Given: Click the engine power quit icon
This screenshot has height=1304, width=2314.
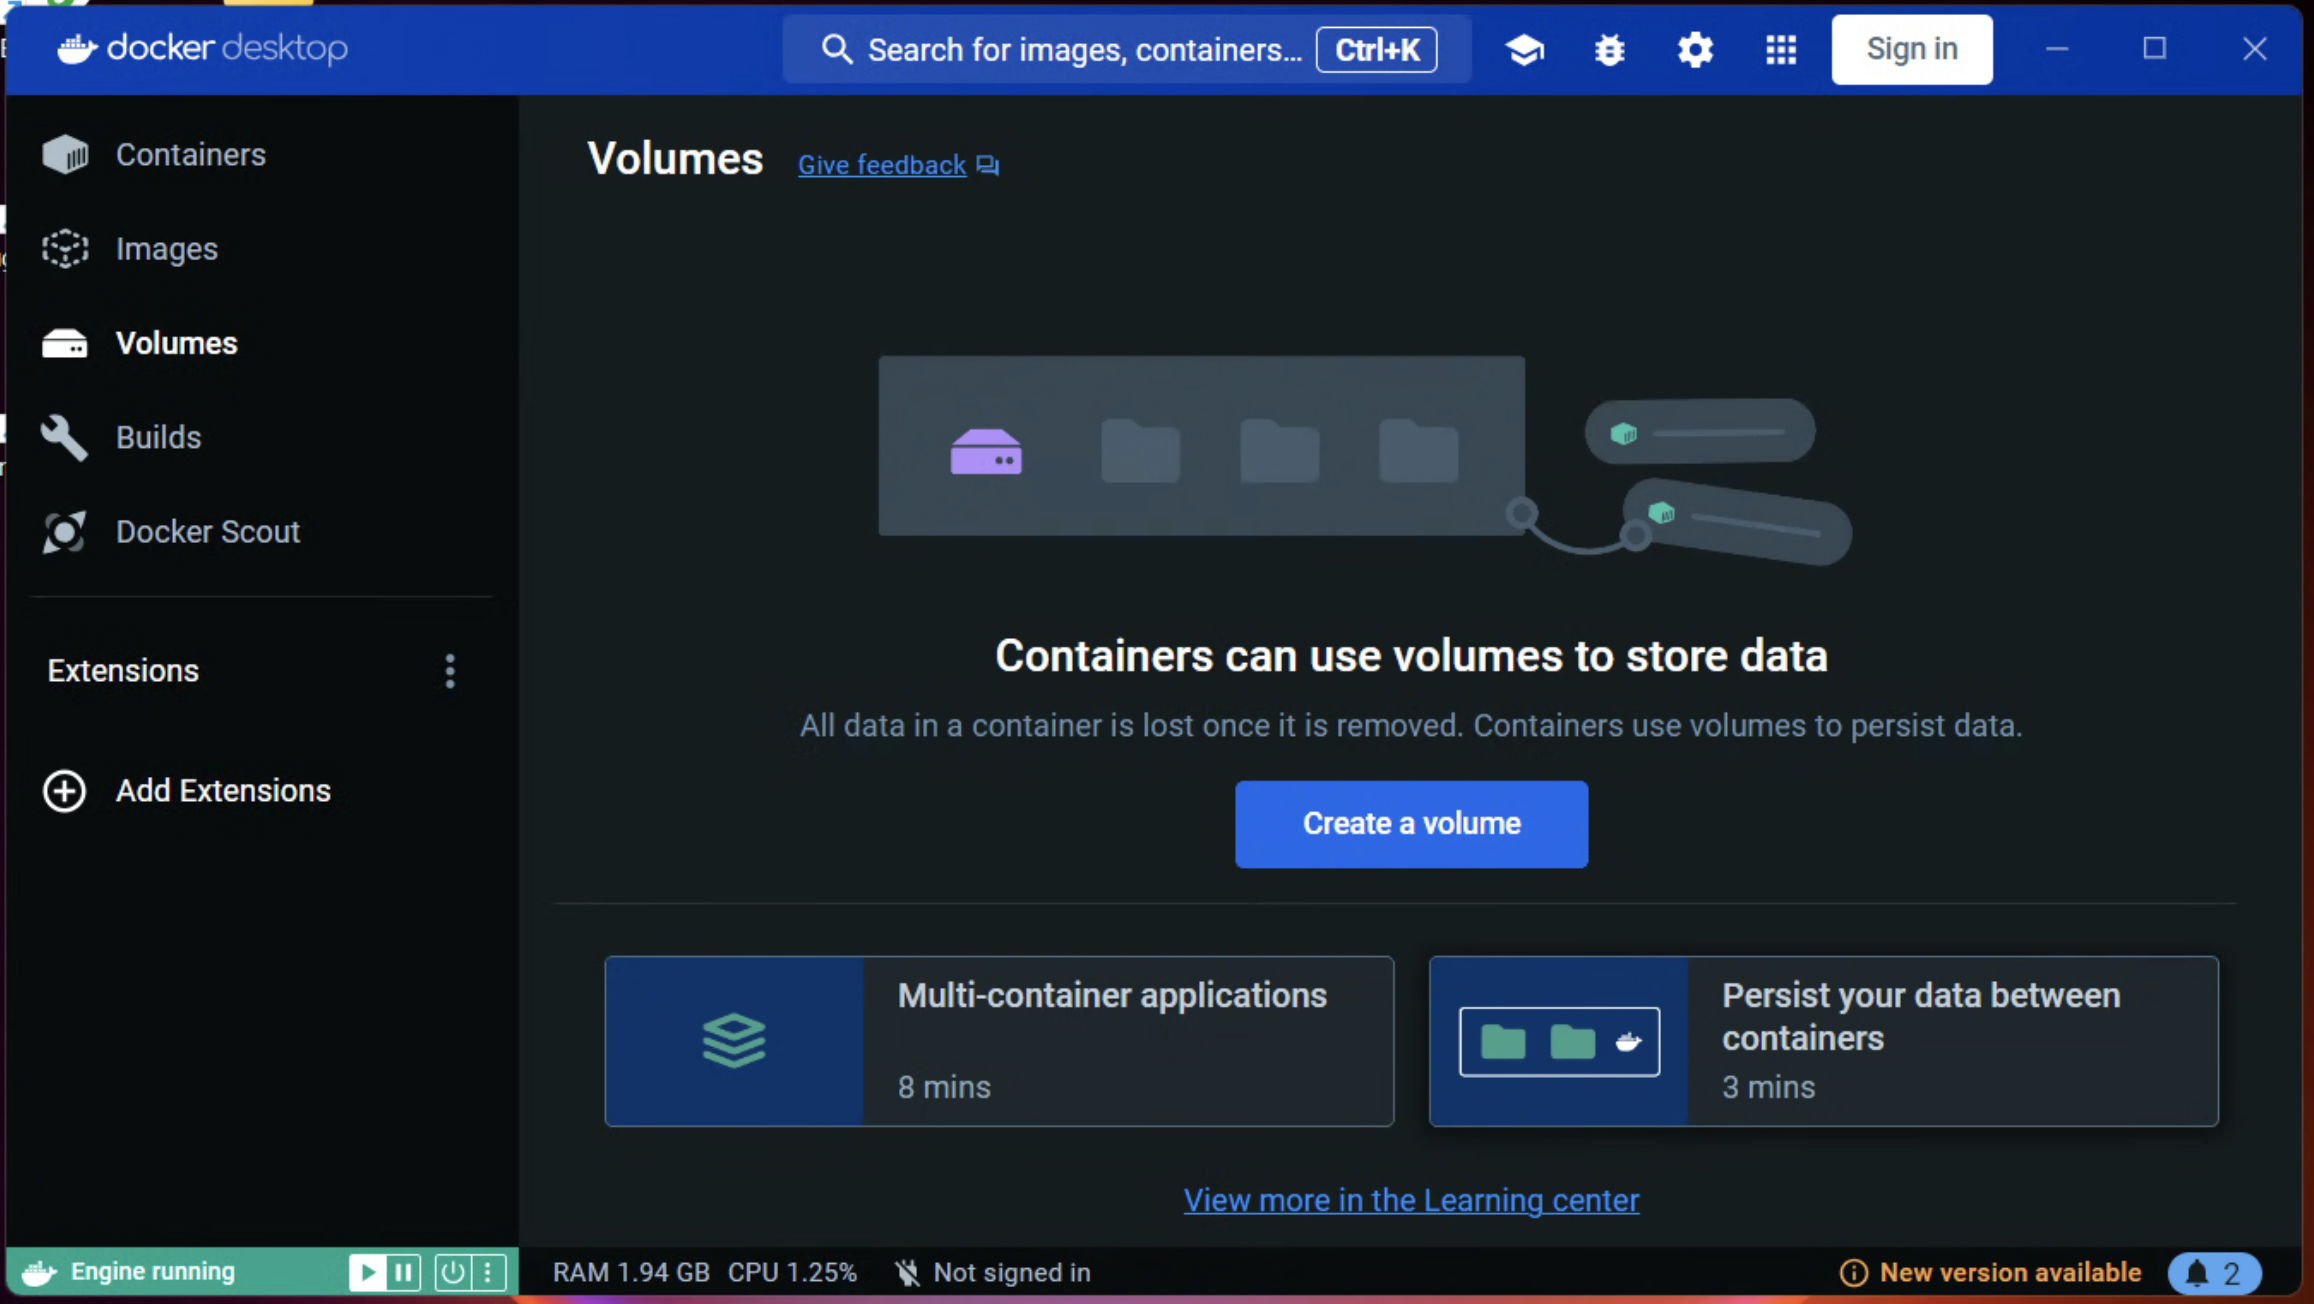Looking at the screenshot, I should coord(453,1272).
